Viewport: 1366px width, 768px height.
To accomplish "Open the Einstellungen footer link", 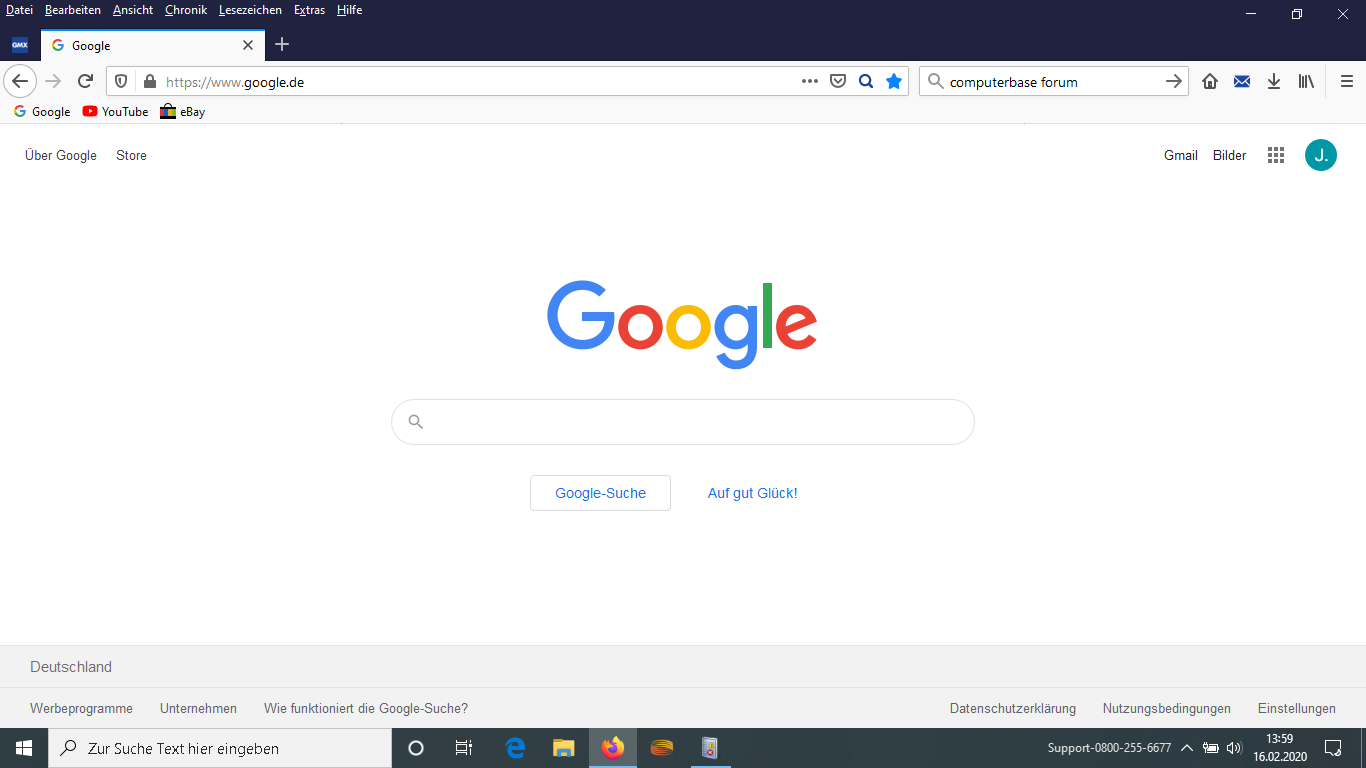I will (x=1297, y=708).
